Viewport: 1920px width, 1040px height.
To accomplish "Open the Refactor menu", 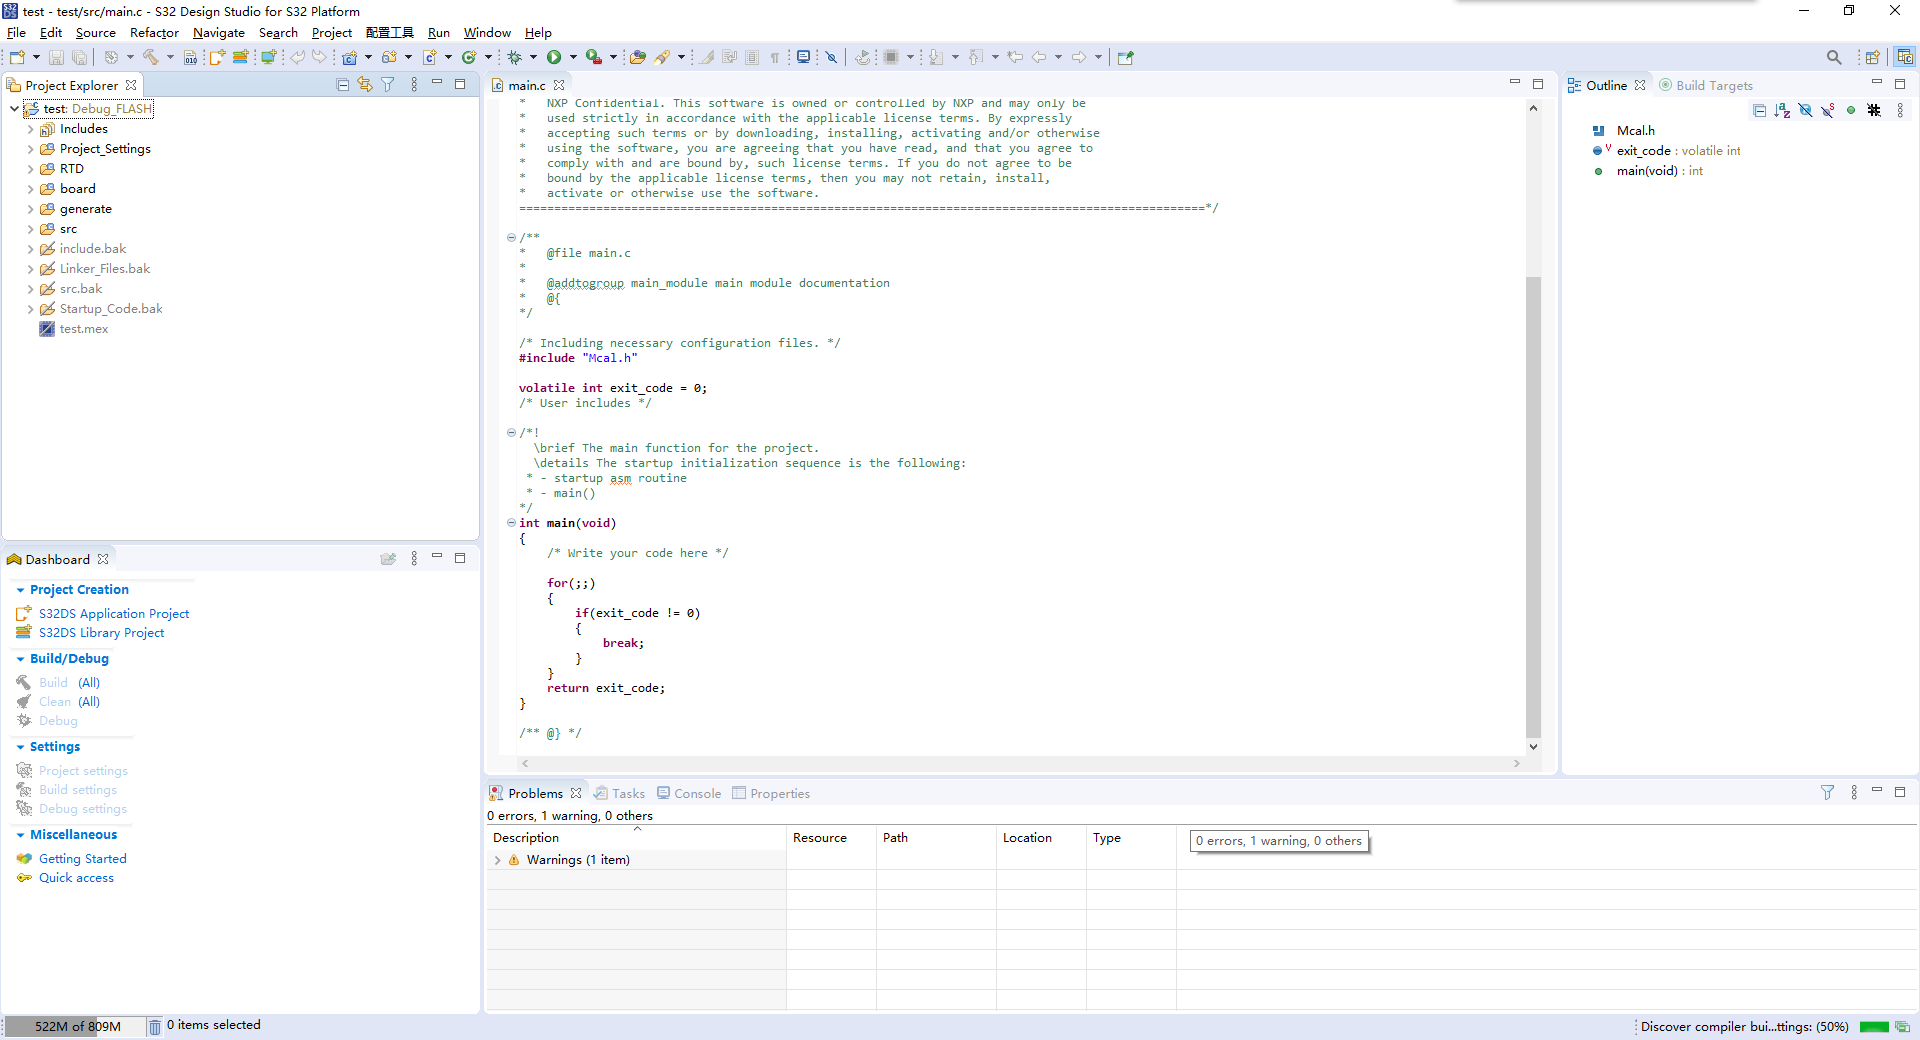I will (x=154, y=33).
